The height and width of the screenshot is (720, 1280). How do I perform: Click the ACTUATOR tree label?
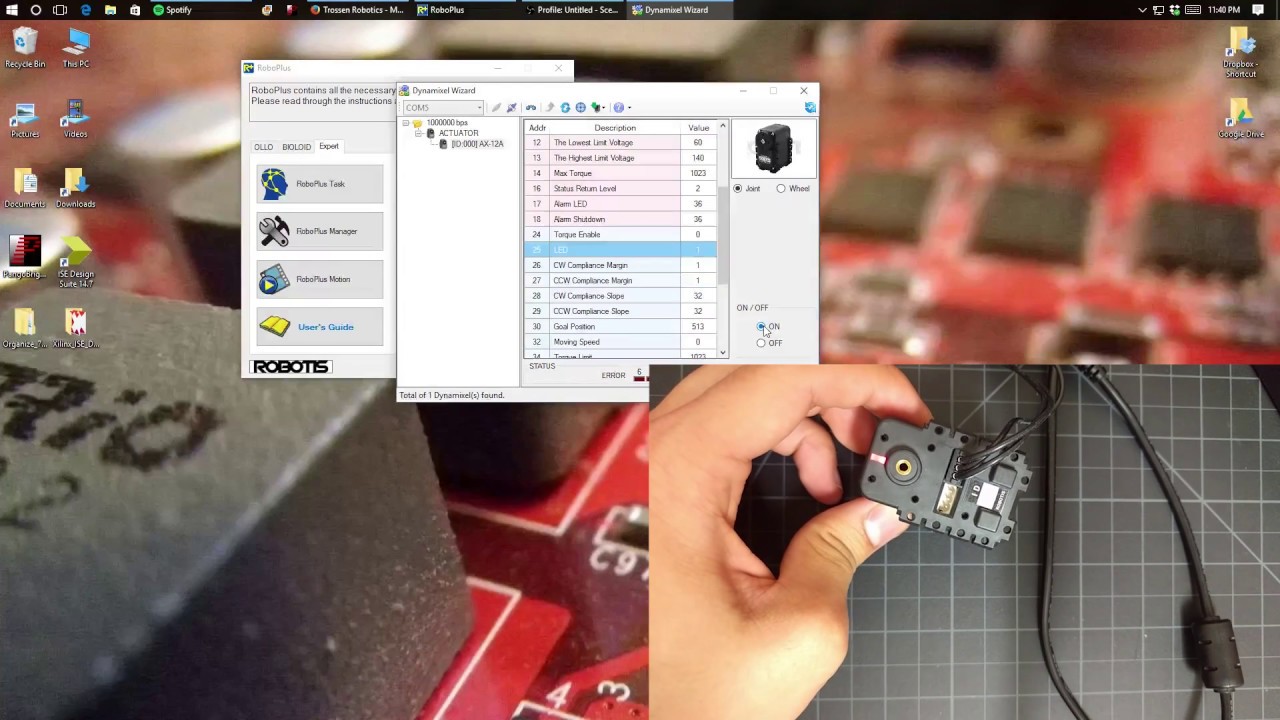(x=458, y=133)
